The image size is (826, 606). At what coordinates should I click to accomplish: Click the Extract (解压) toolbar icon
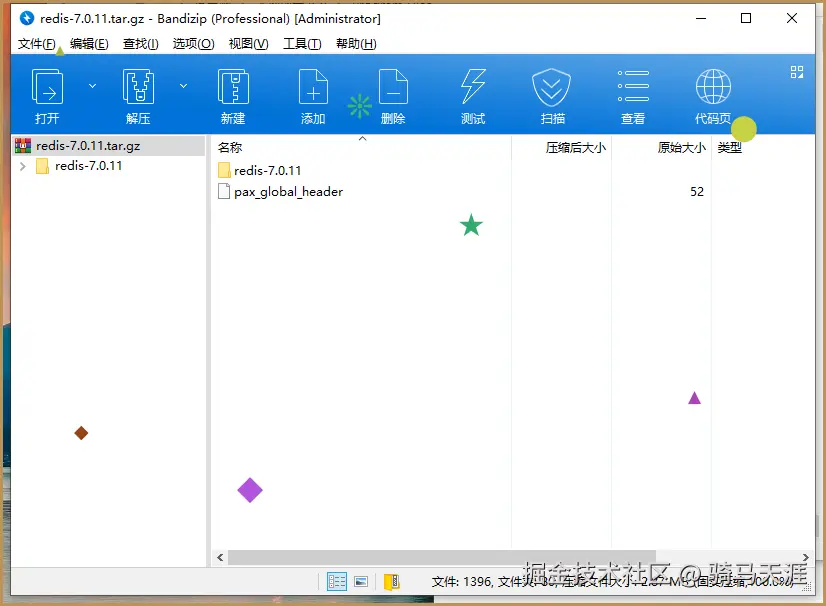(x=138, y=87)
